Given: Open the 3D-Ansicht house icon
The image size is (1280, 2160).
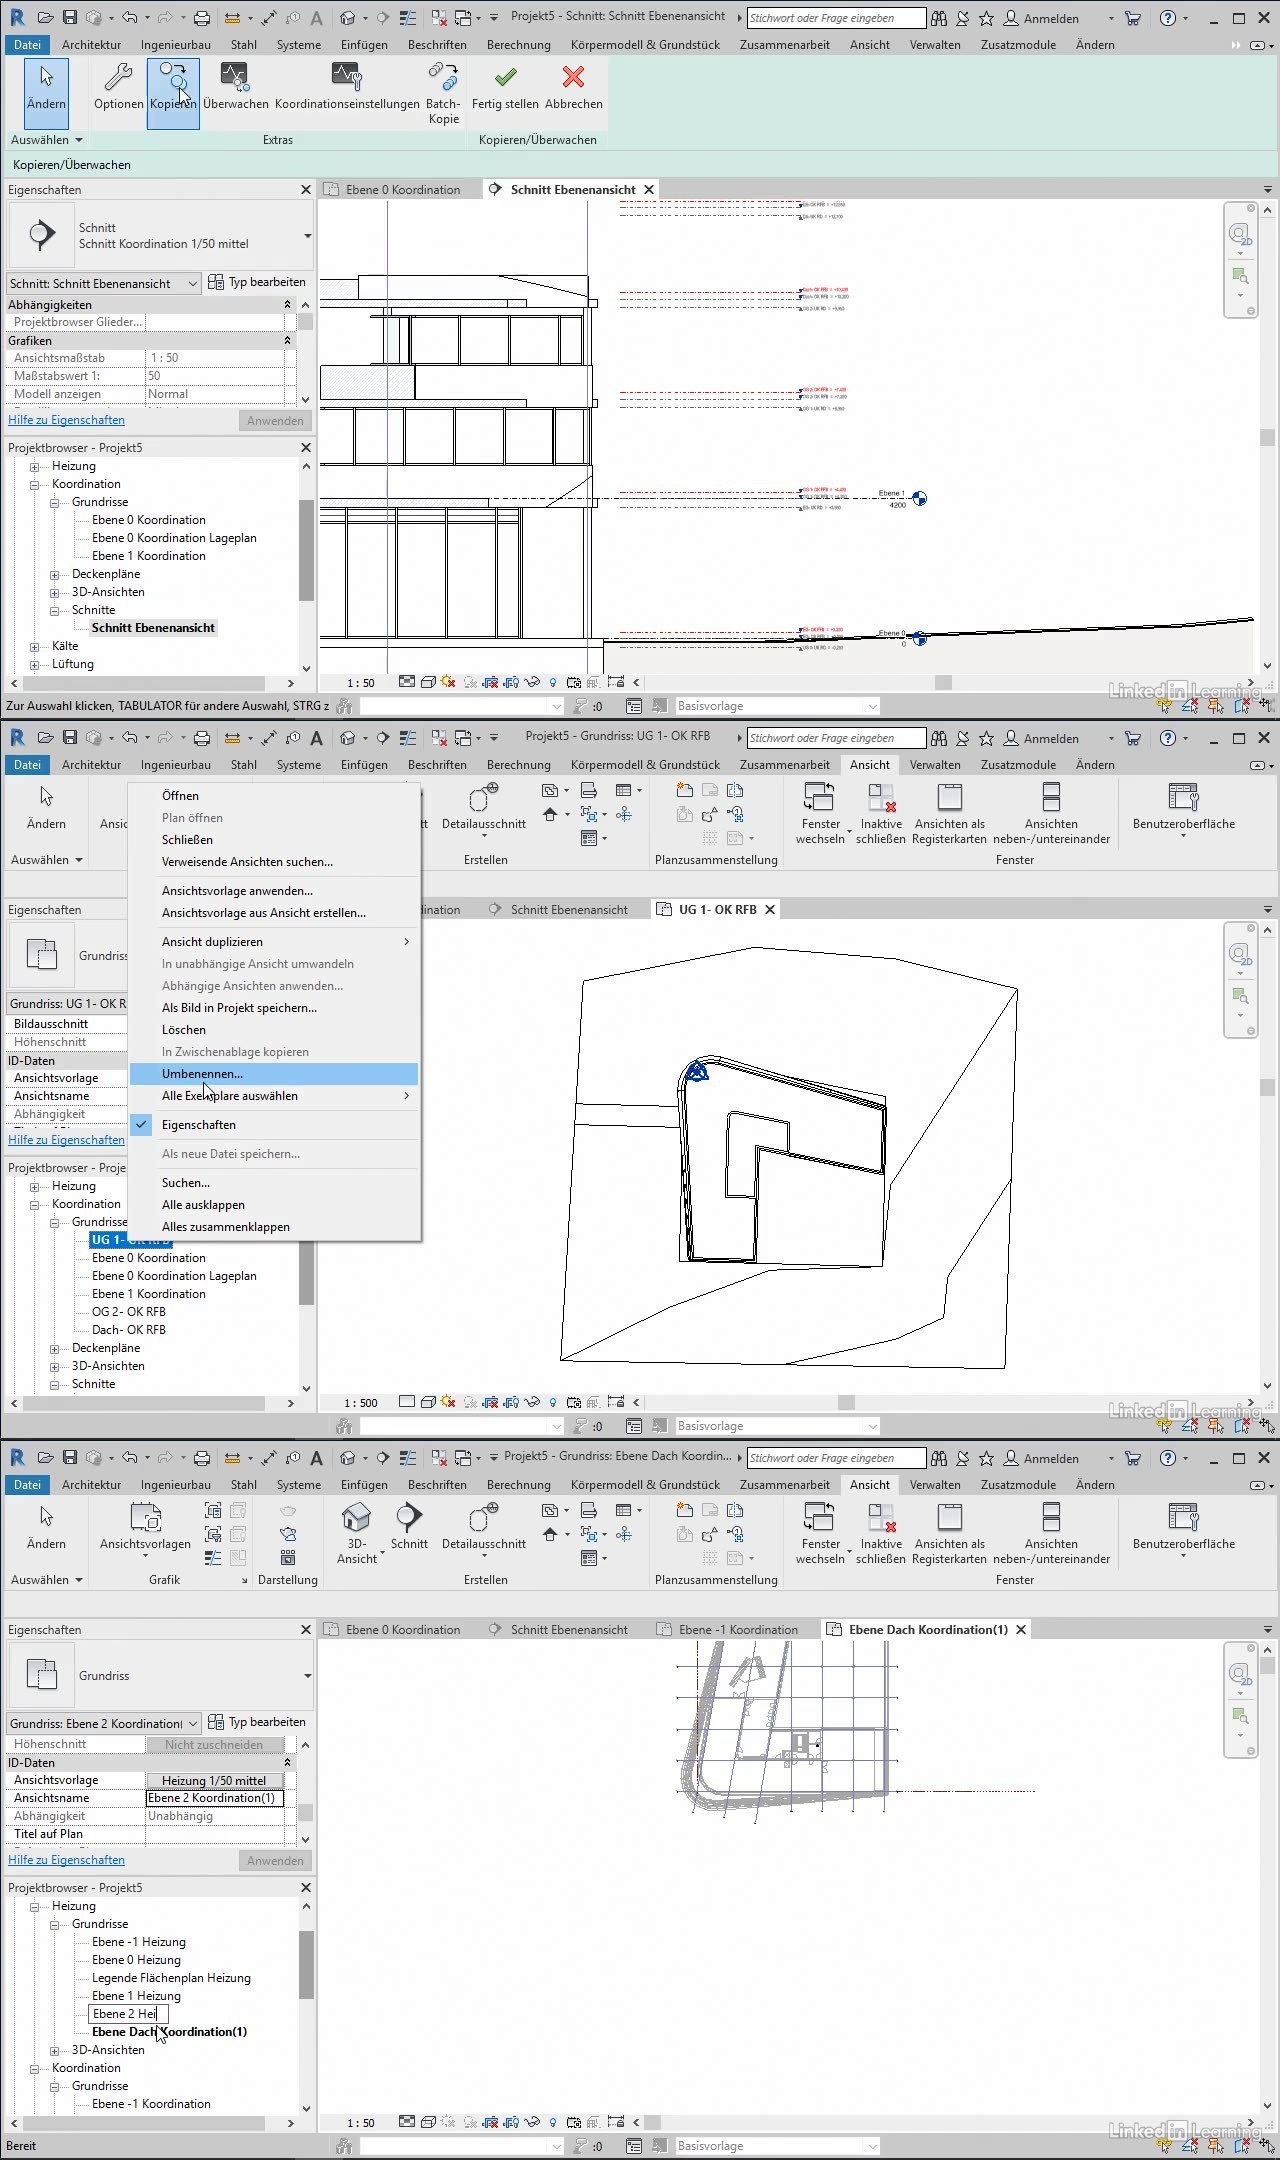Looking at the screenshot, I should pos(356,1518).
